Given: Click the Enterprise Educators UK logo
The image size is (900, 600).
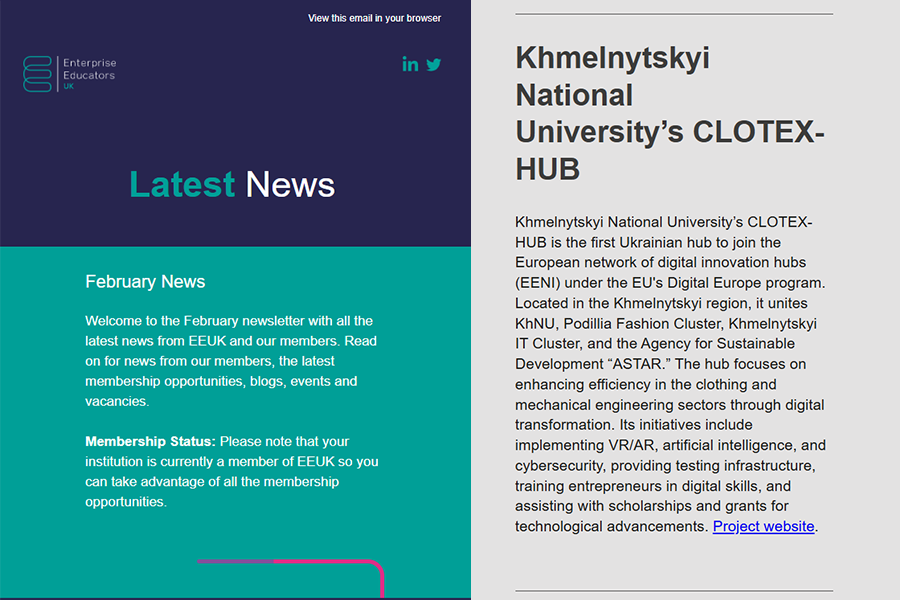Looking at the screenshot, I should tap(69, 74).
